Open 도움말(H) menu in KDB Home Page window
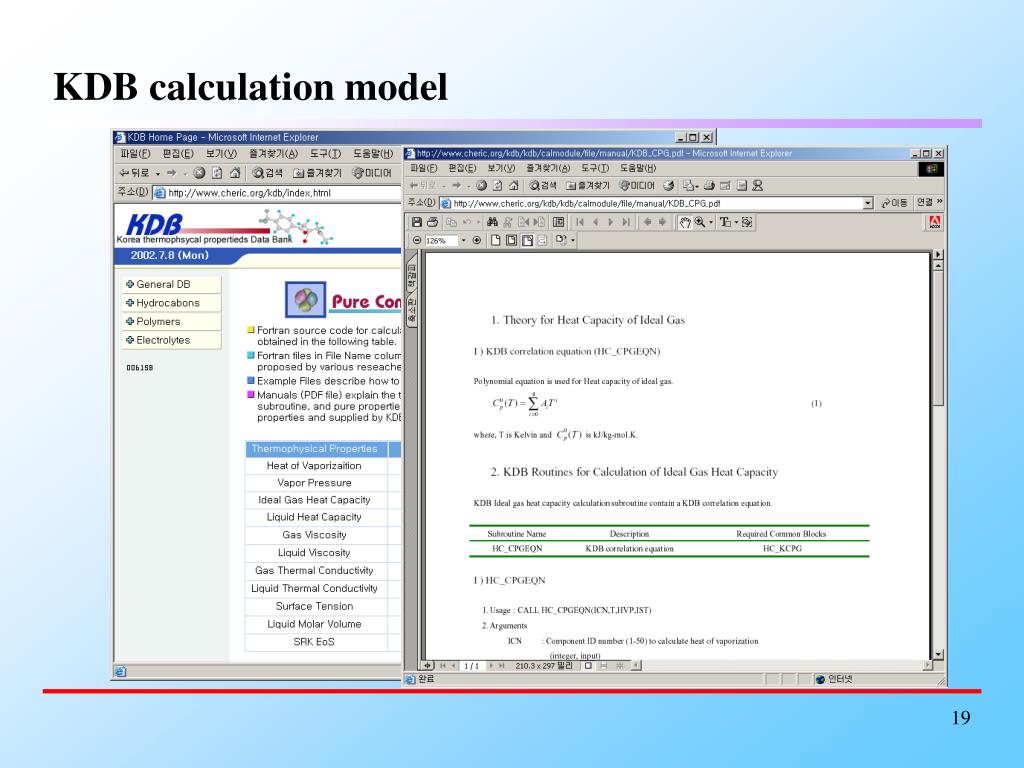1024x768 pixels. pos(373,153)
